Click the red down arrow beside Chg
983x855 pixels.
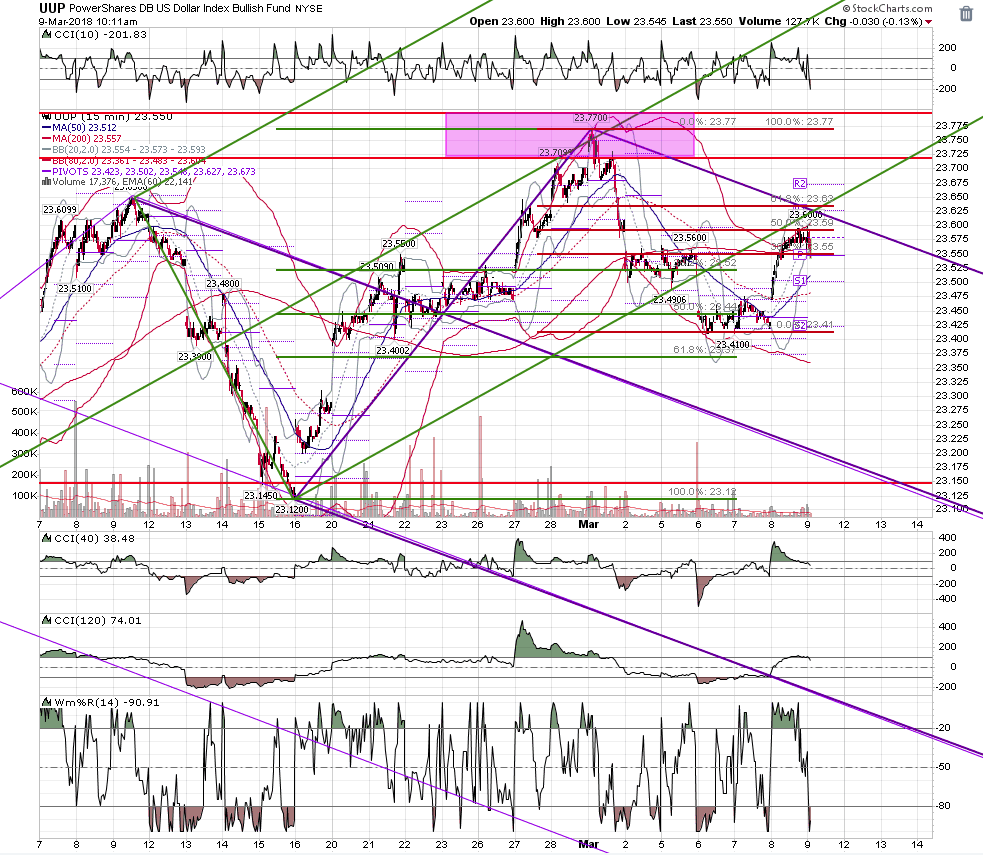928,23
